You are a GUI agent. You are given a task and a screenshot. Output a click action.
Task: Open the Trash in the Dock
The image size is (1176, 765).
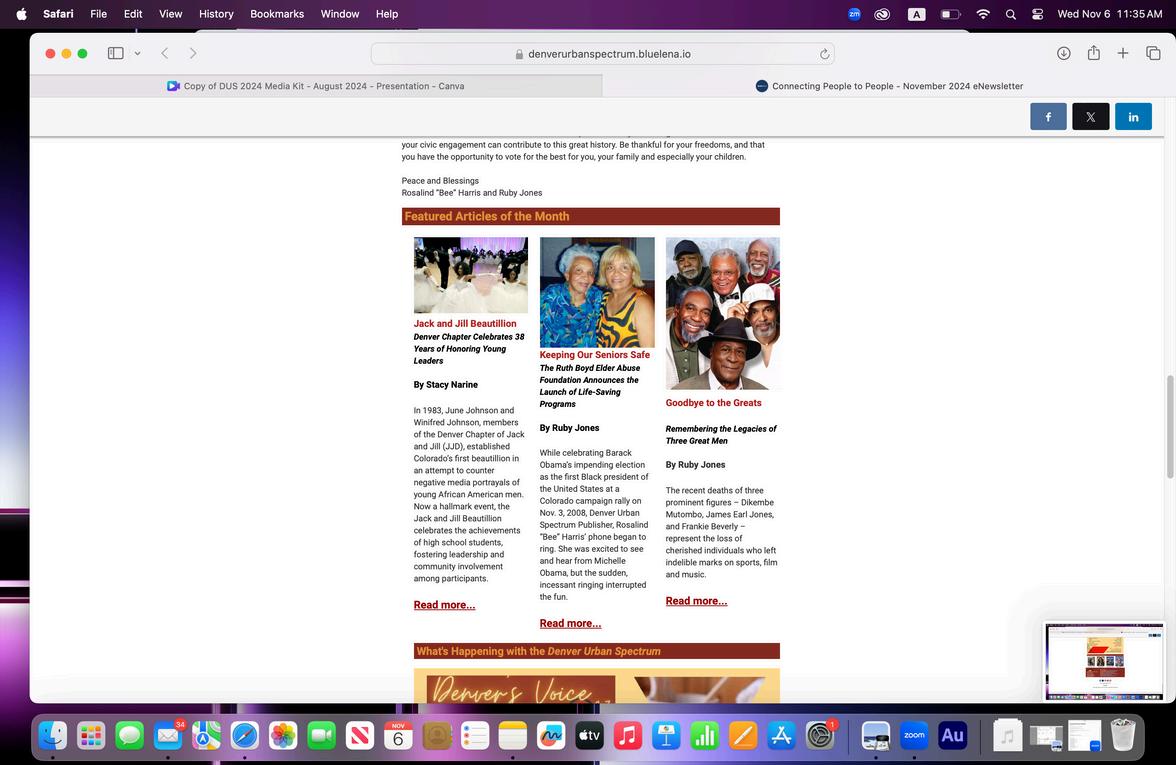pyautogui.click(x=1123, y=736)
